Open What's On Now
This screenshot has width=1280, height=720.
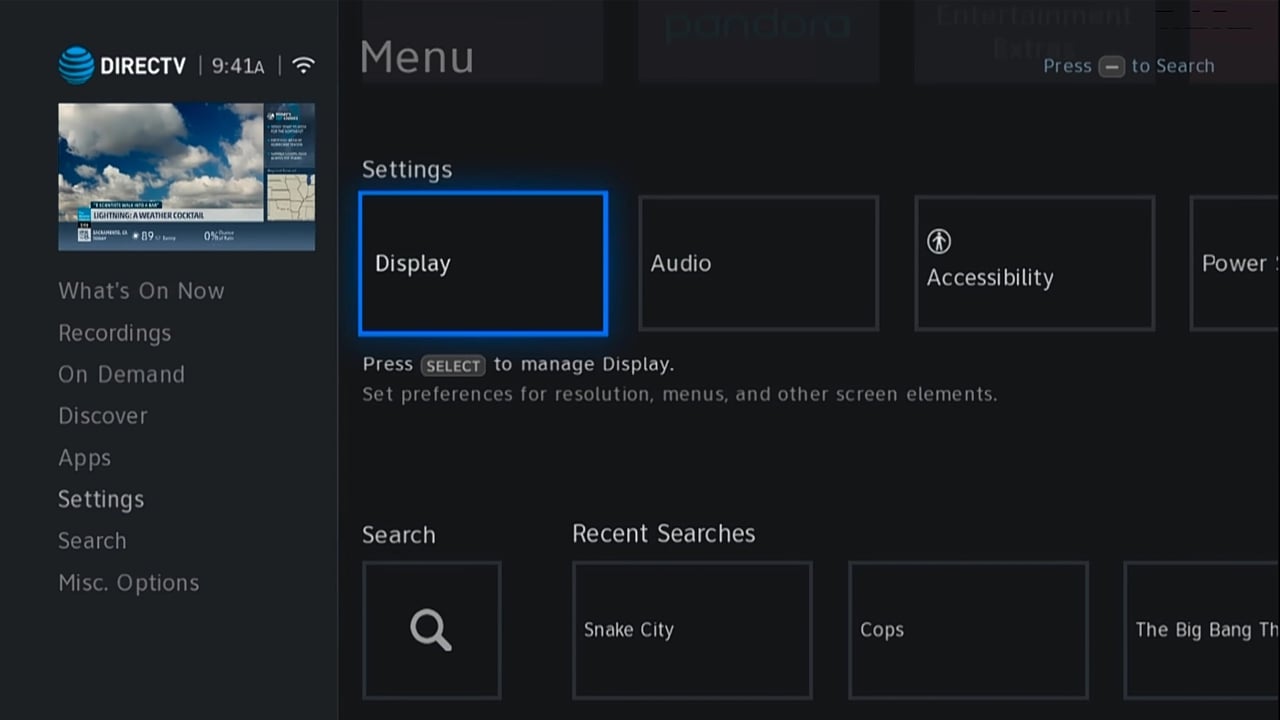click(x=141, y=290)
